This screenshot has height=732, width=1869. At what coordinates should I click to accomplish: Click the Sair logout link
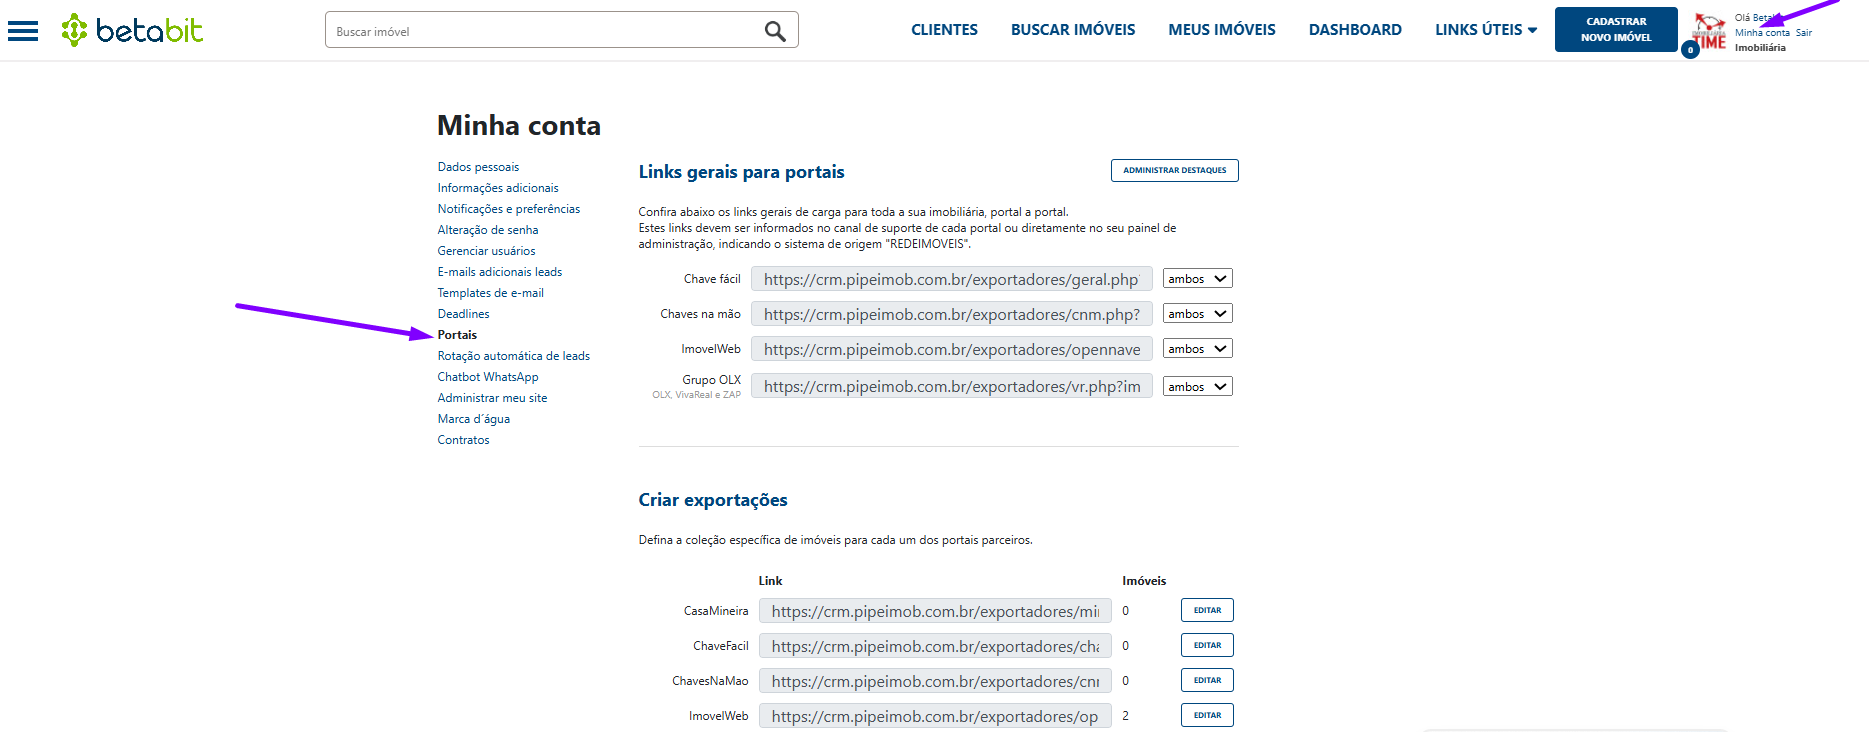click(x=1803, y=33)
